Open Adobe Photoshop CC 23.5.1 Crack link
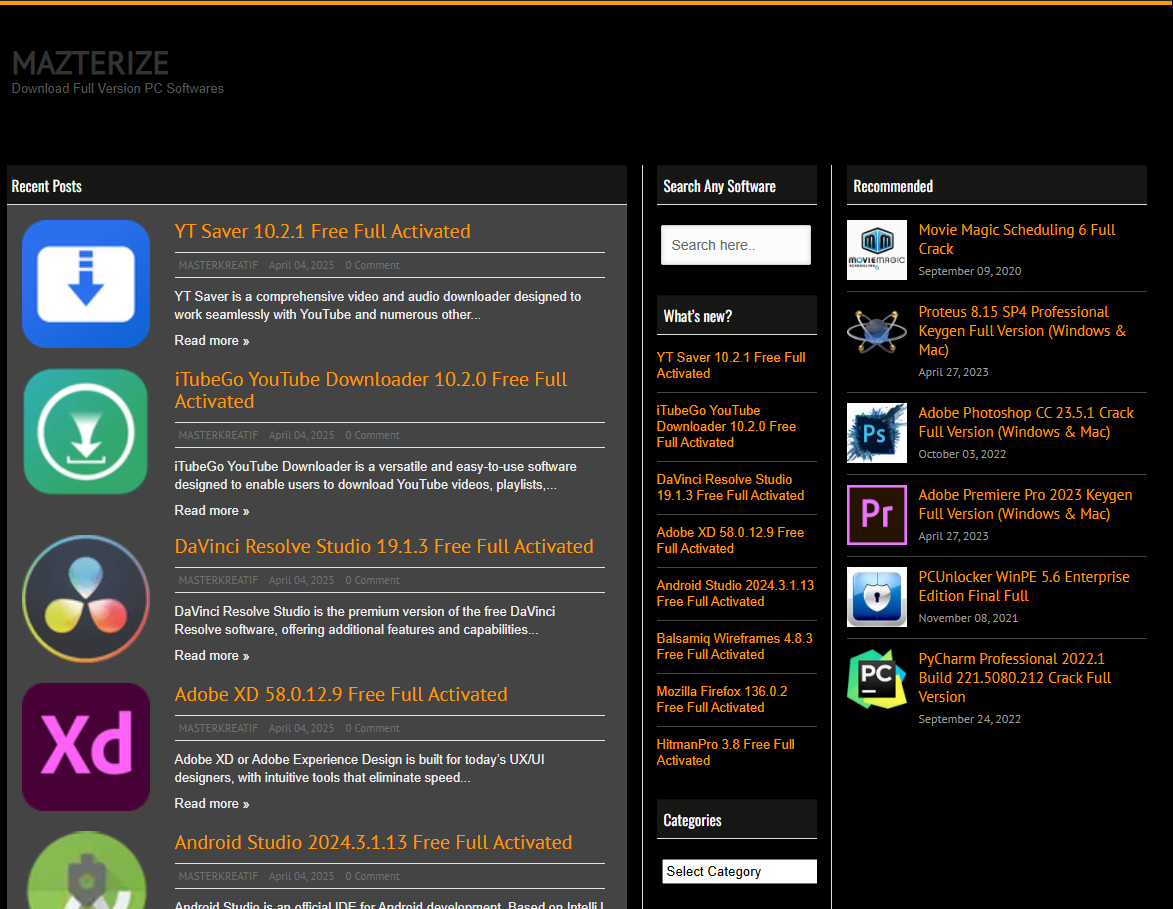Screen dimensions: 1173x909 point(1026,423)
